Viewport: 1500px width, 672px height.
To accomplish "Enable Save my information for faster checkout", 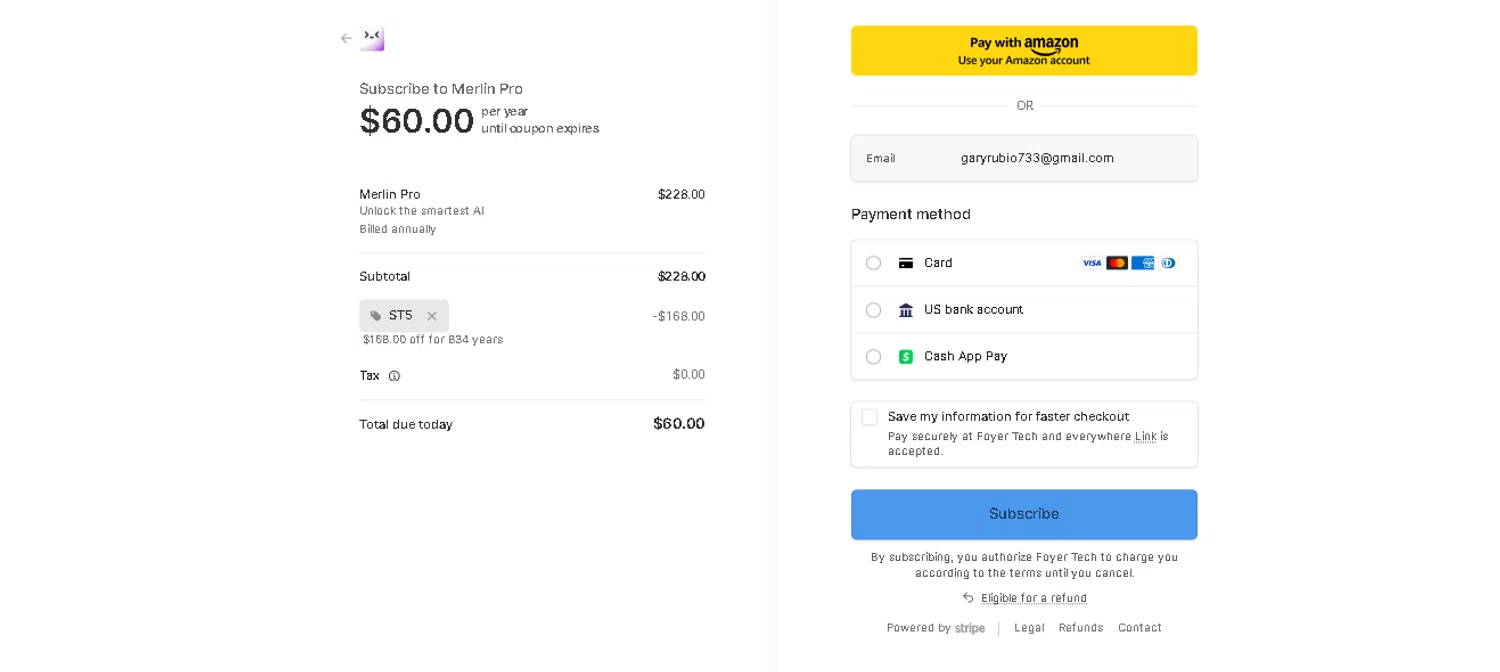I will tap(870, 417).
